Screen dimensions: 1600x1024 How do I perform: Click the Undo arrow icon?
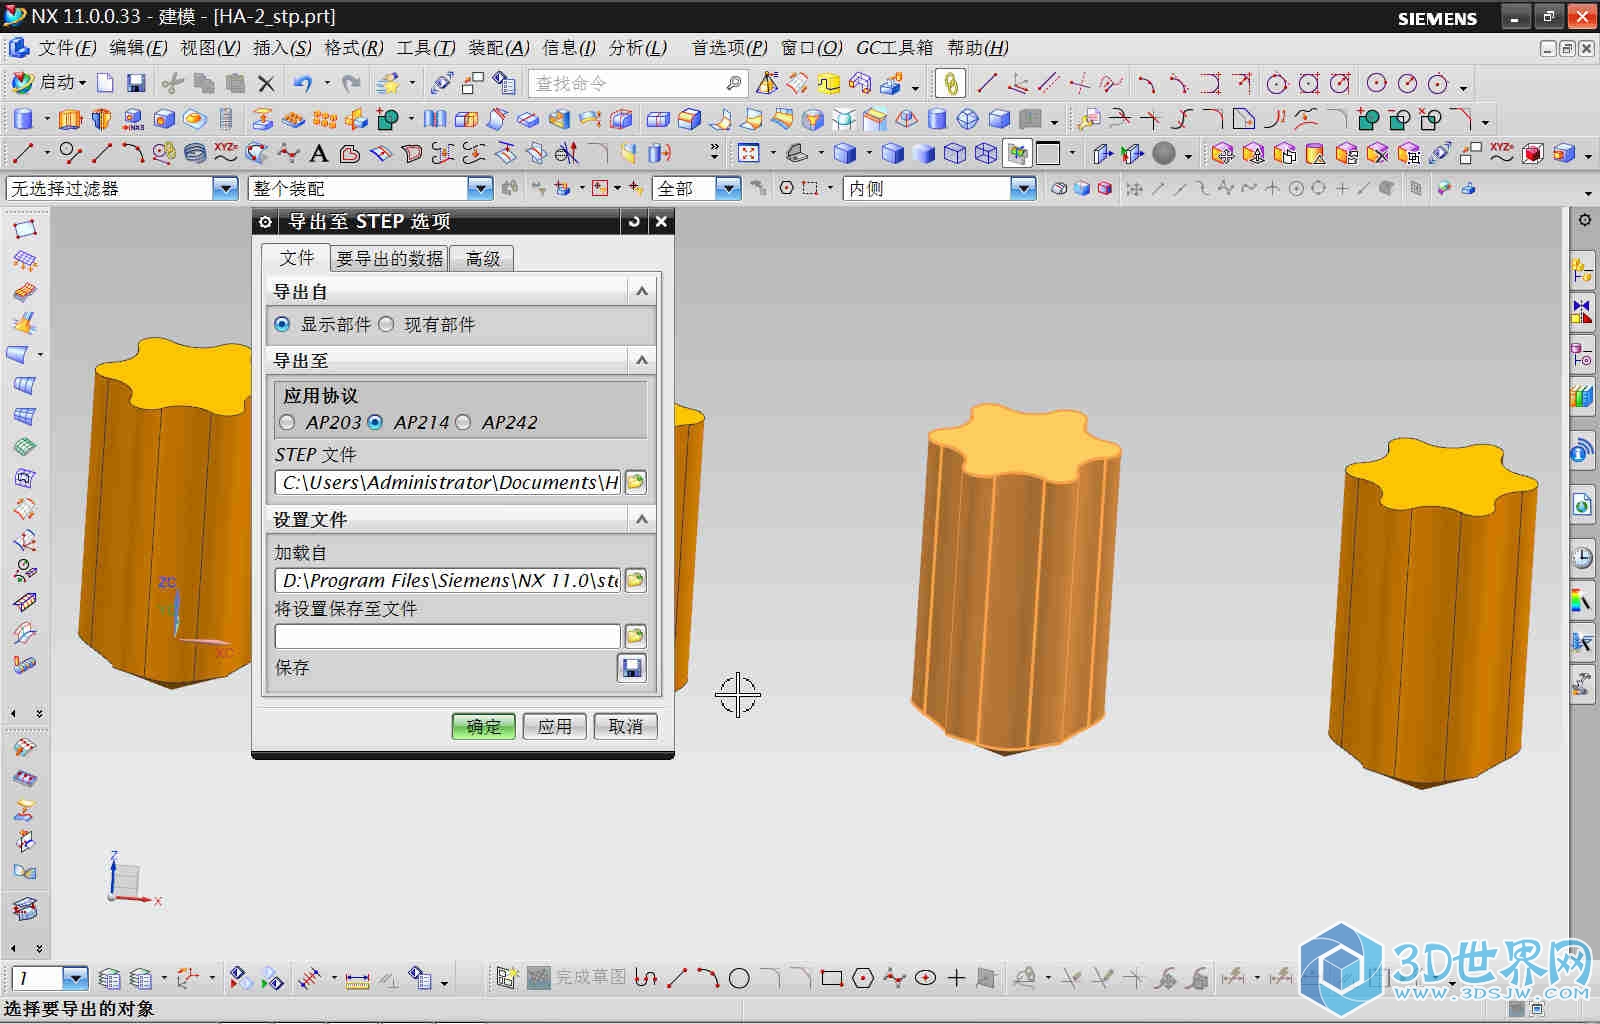303,83
